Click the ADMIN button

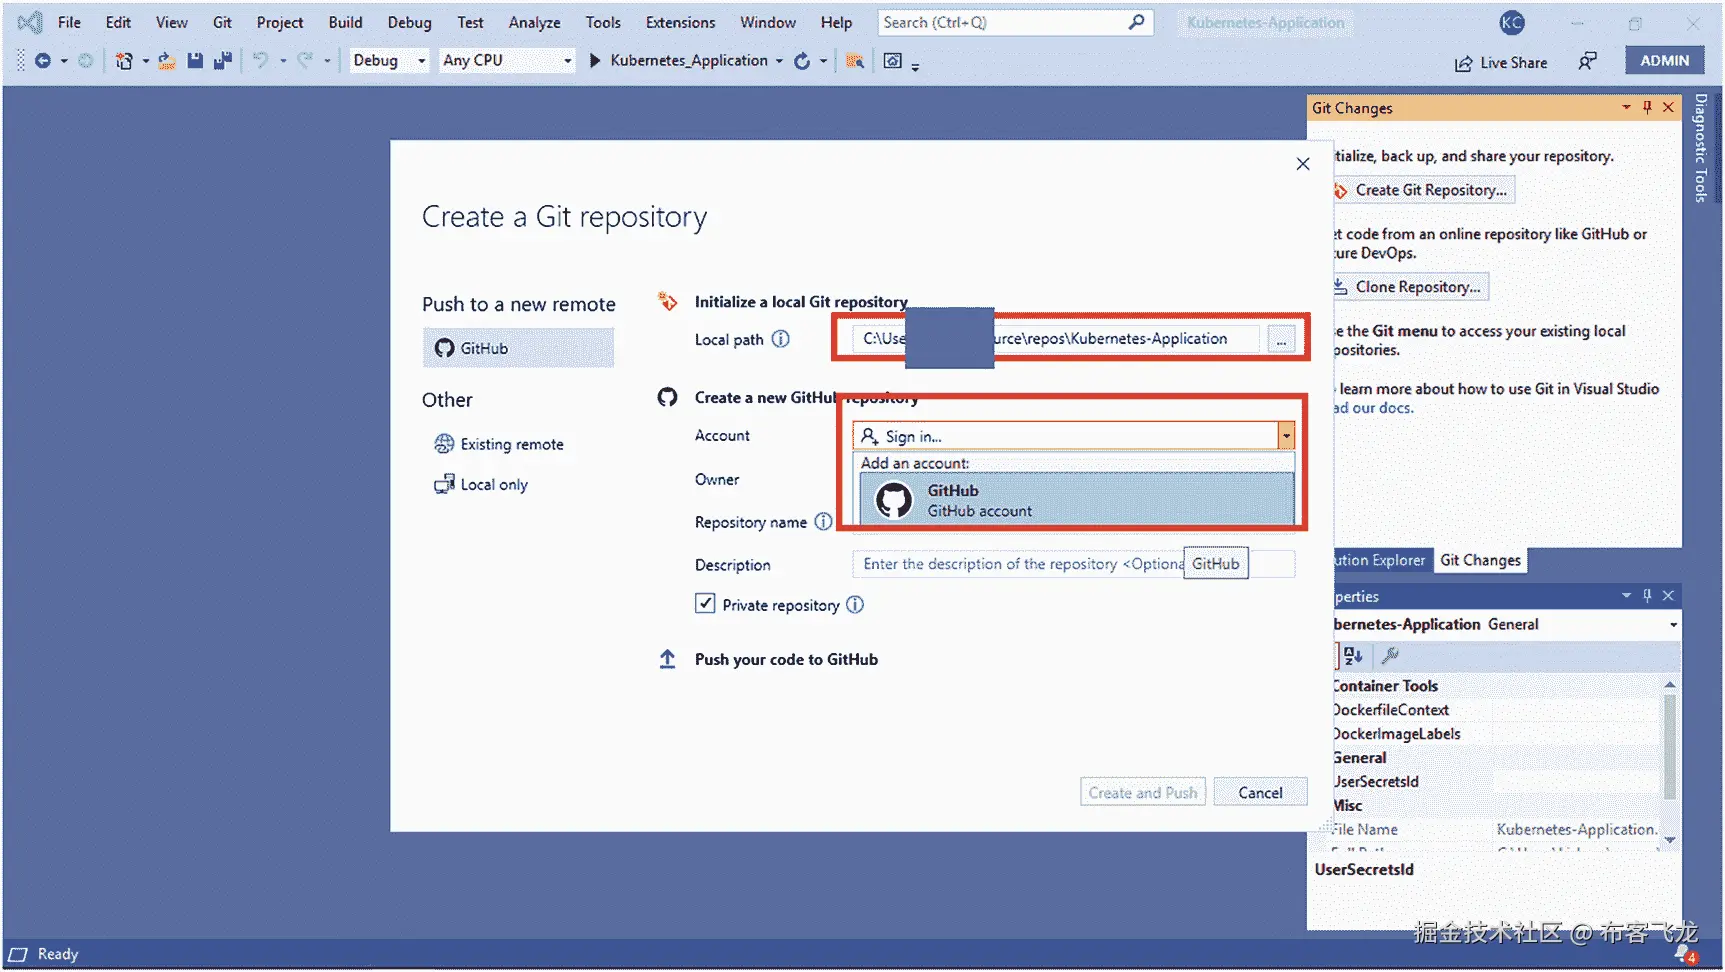[1664, 60]
